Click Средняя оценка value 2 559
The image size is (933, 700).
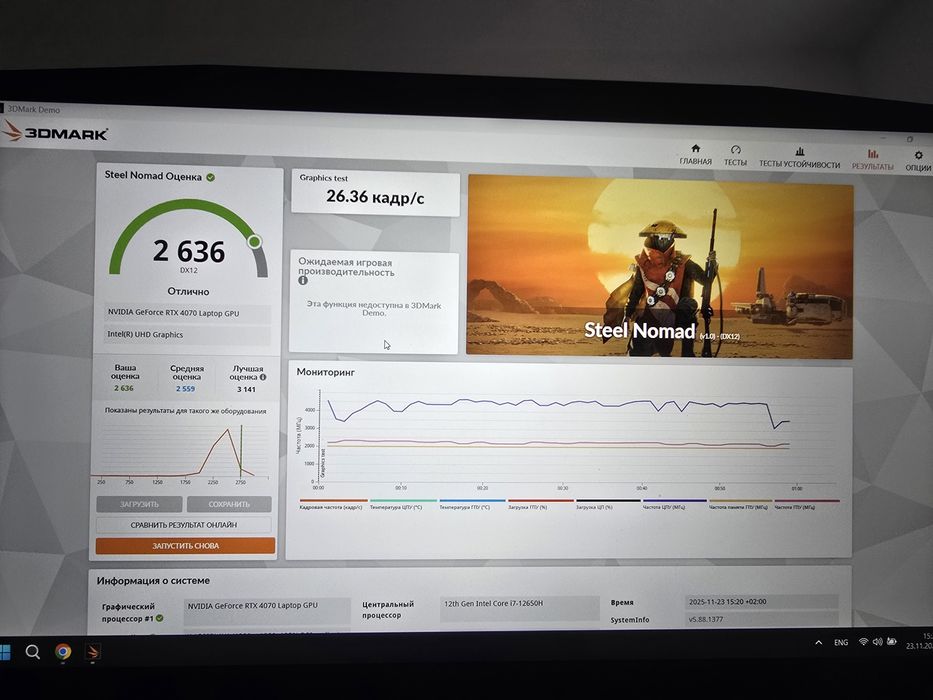tap(185, 389)
